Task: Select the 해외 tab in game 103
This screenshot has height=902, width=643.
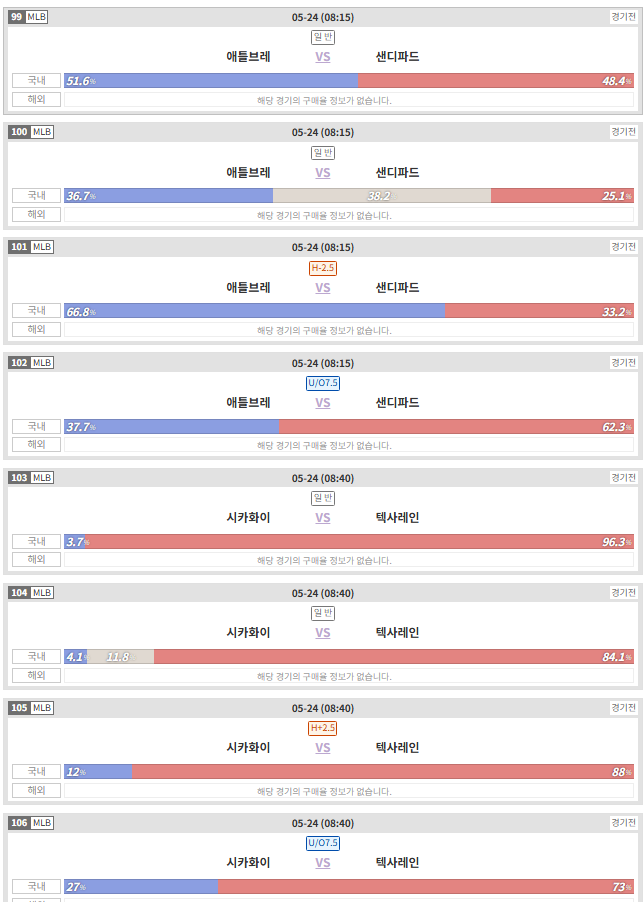Action: coord(36,559)
